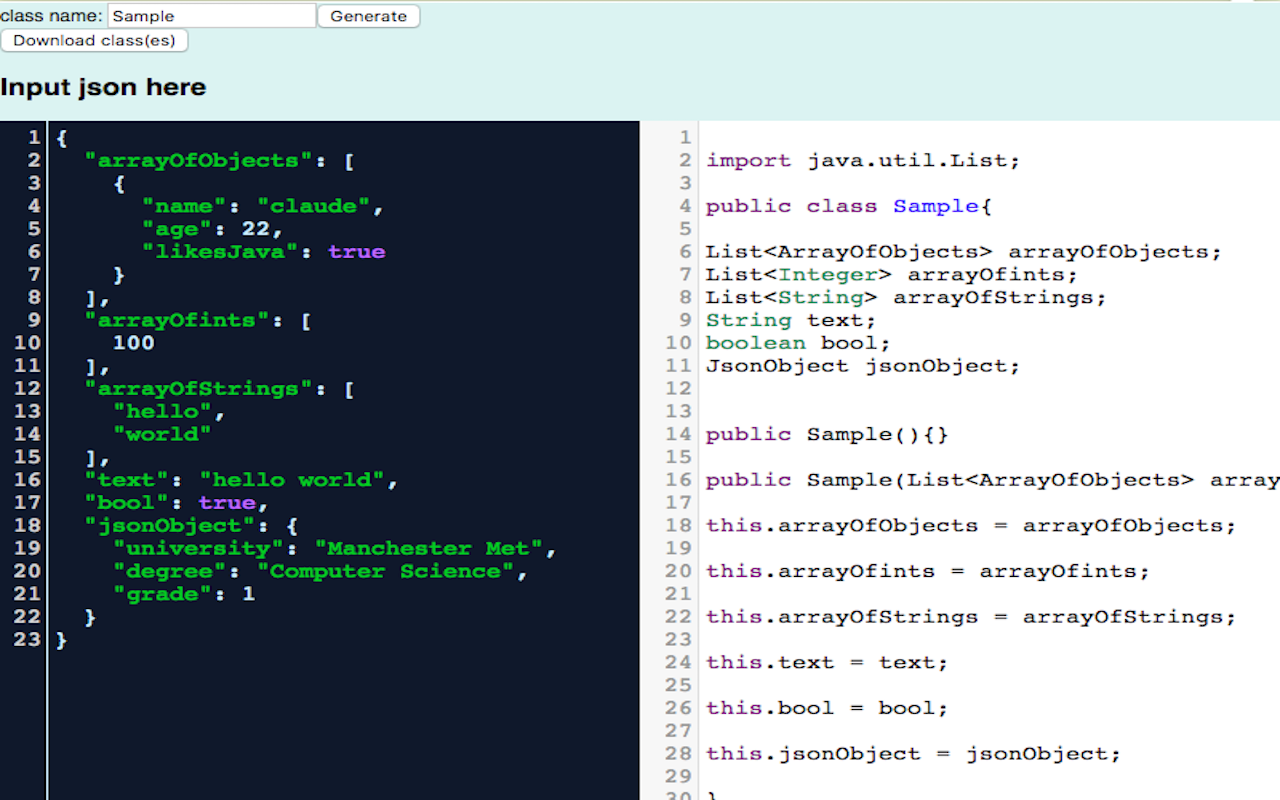The height and width of the screenshot is (800, 1280).
Task: Click line number 23 in JSON gutter
Action: click(27, 640)
